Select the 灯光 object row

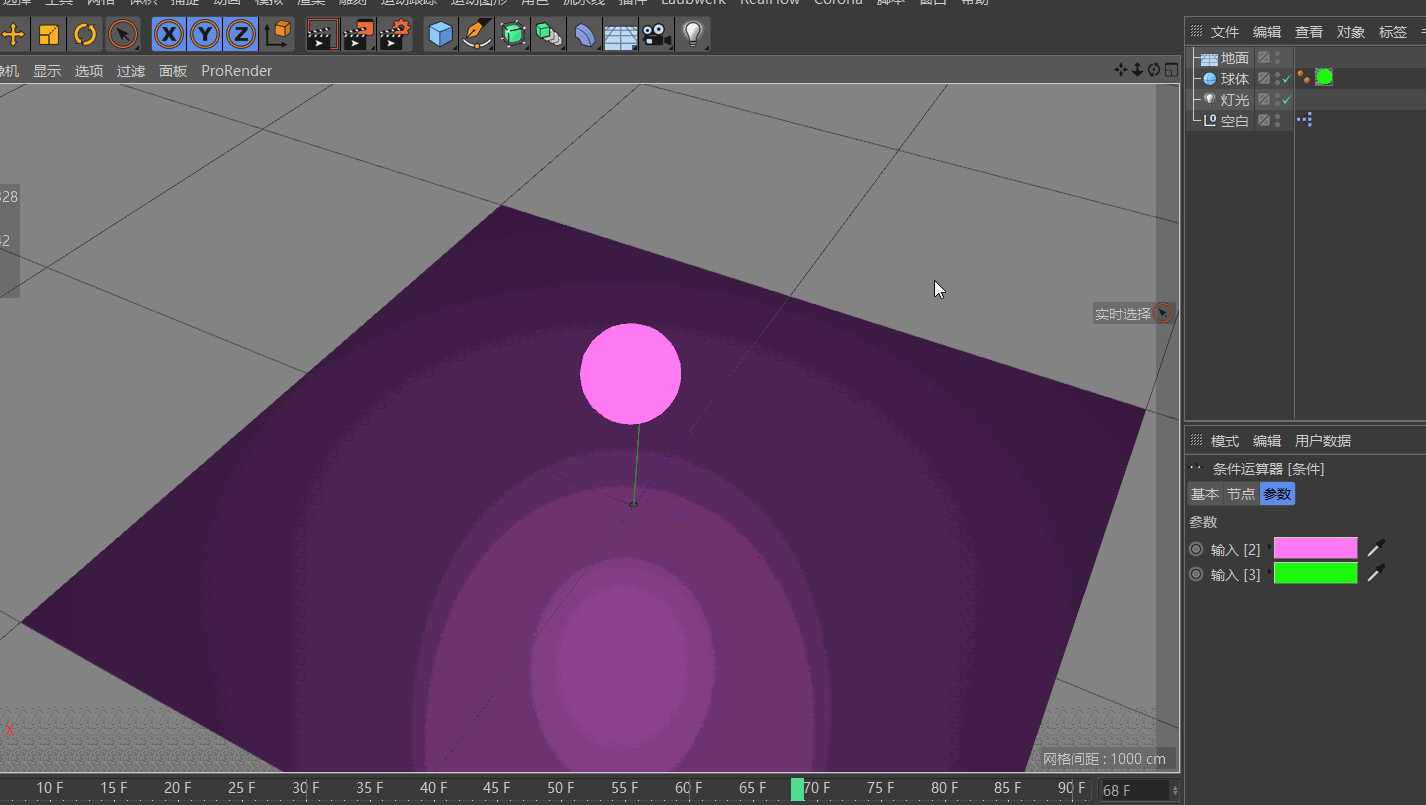click(1235, 100)
